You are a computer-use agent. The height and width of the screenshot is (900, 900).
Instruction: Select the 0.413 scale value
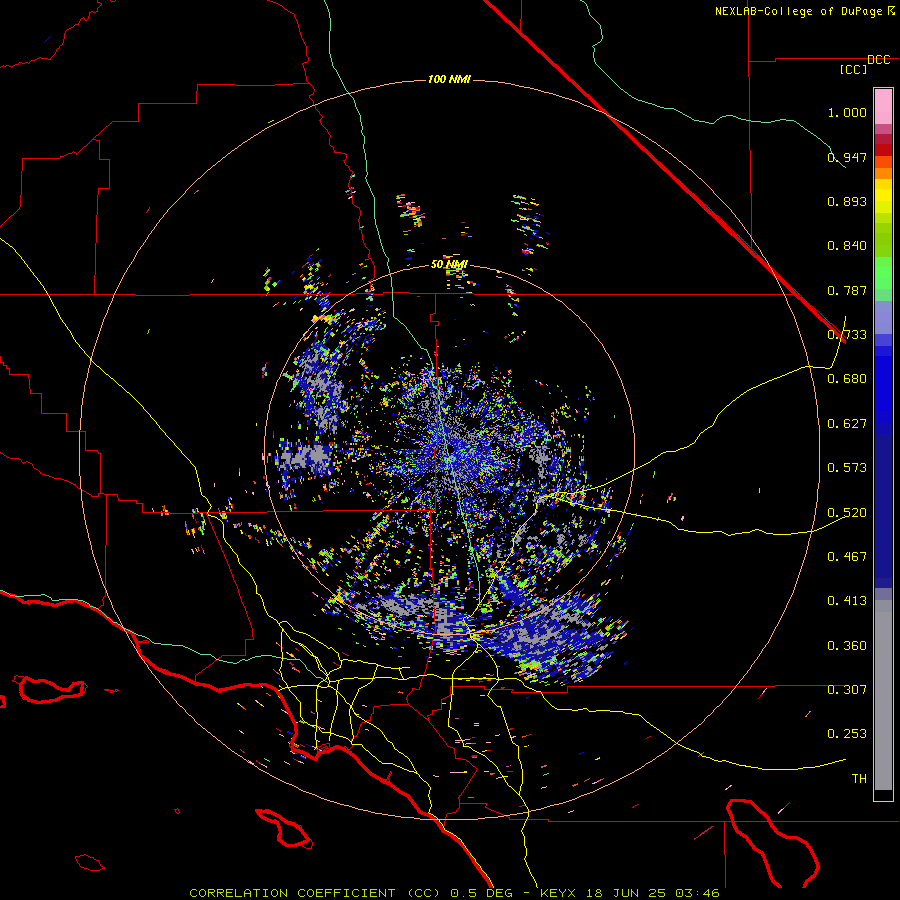(x=847, y=601)
